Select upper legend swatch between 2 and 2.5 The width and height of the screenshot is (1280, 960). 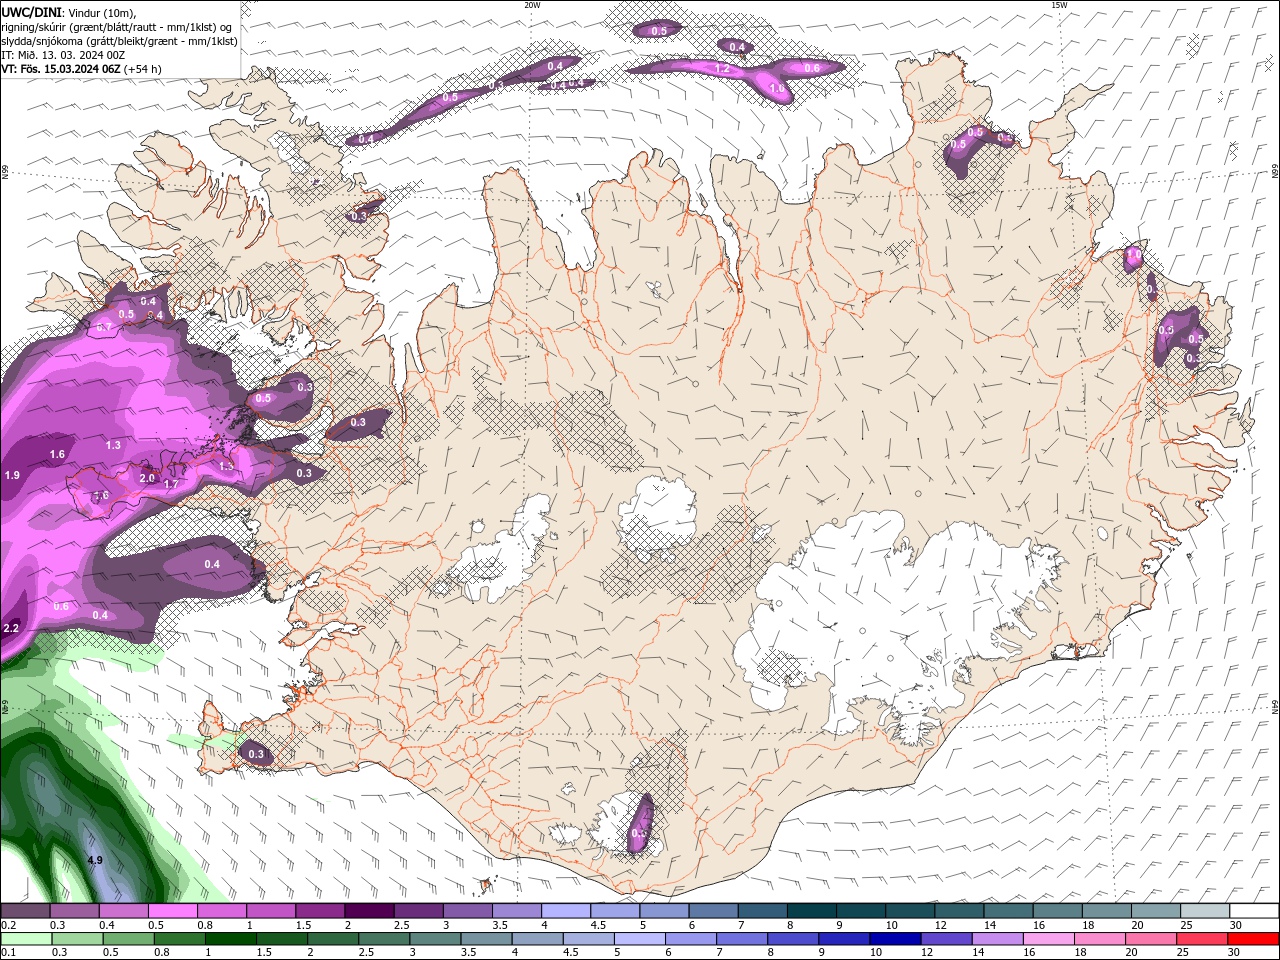[369, 911]
